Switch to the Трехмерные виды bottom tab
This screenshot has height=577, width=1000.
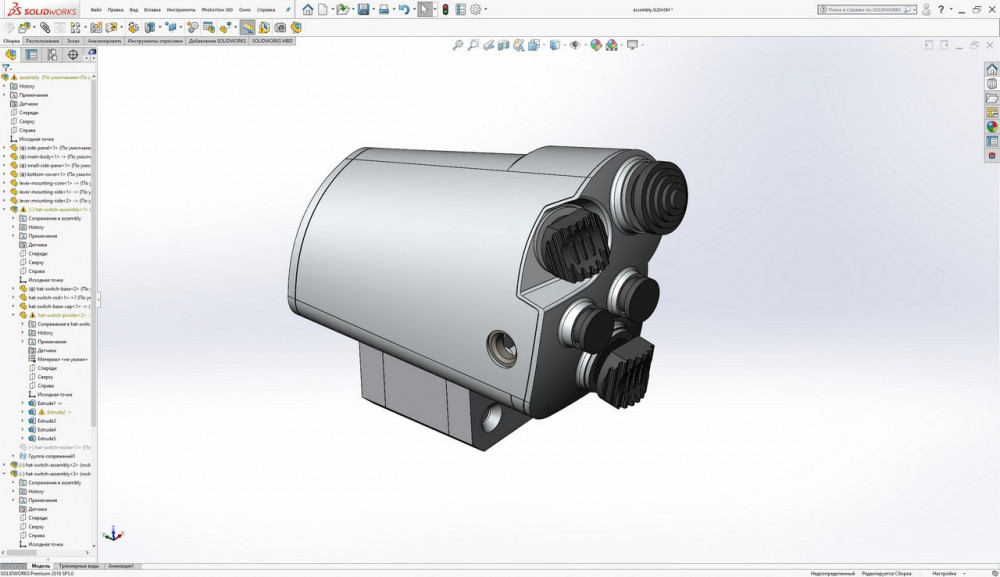click(79, 566)
